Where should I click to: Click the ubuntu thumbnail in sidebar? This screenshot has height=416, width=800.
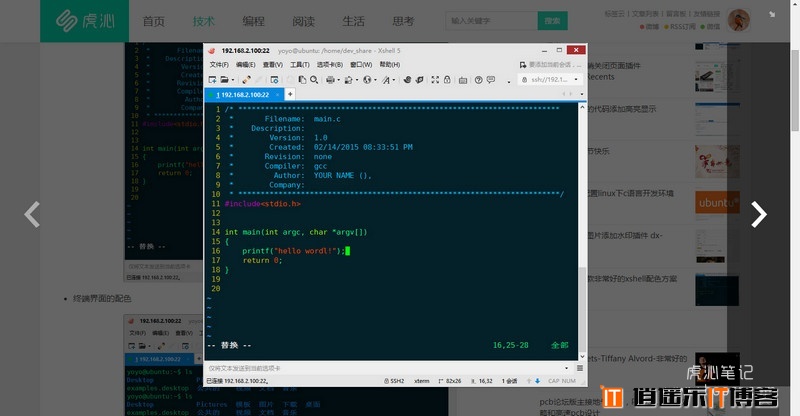point(717,203)
